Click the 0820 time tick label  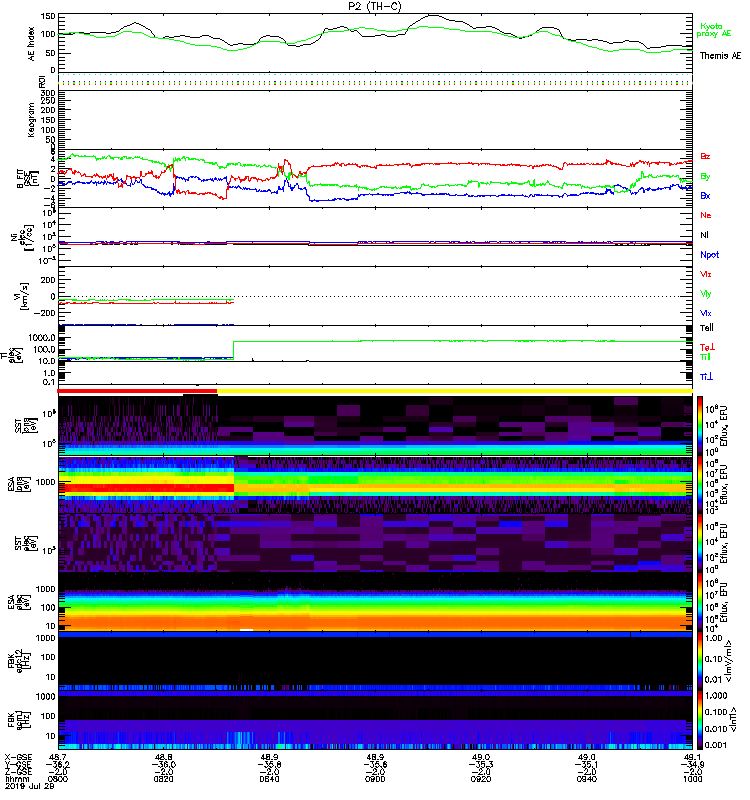163,779
